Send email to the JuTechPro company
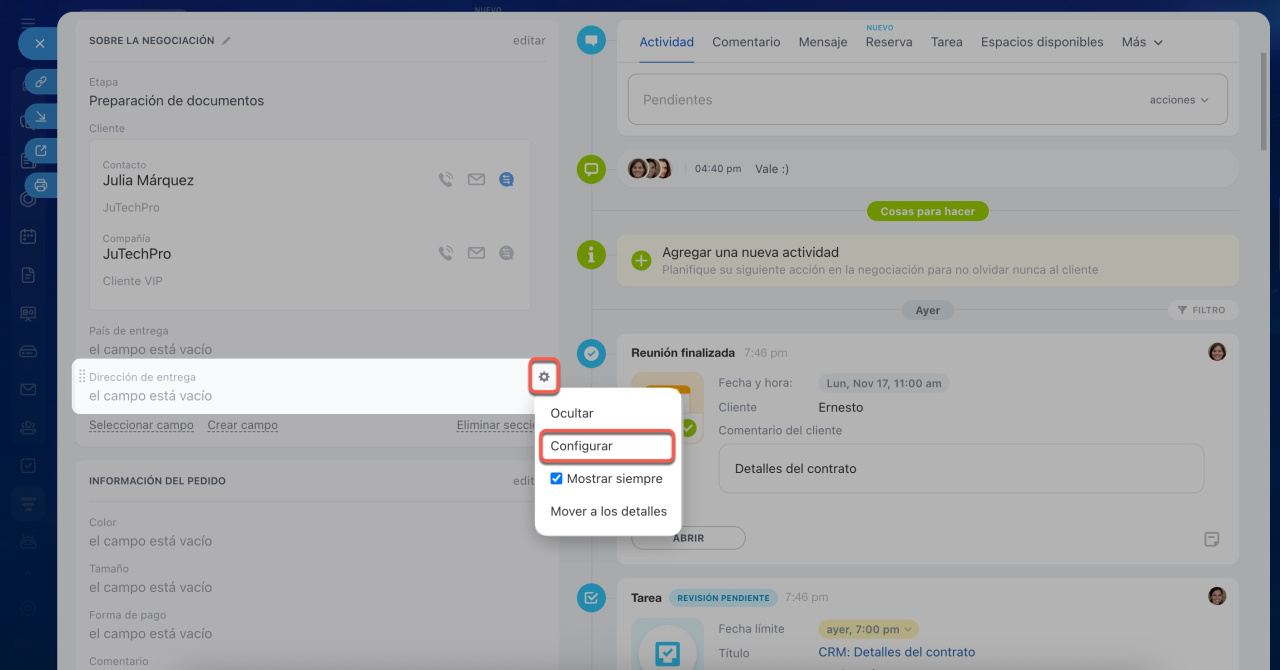This screenshot has width=1280, height=670. click(476, 254)
